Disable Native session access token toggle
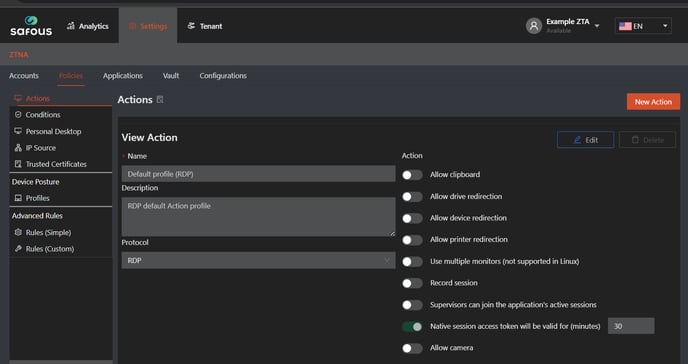688x364 pixels. point(412,327)
